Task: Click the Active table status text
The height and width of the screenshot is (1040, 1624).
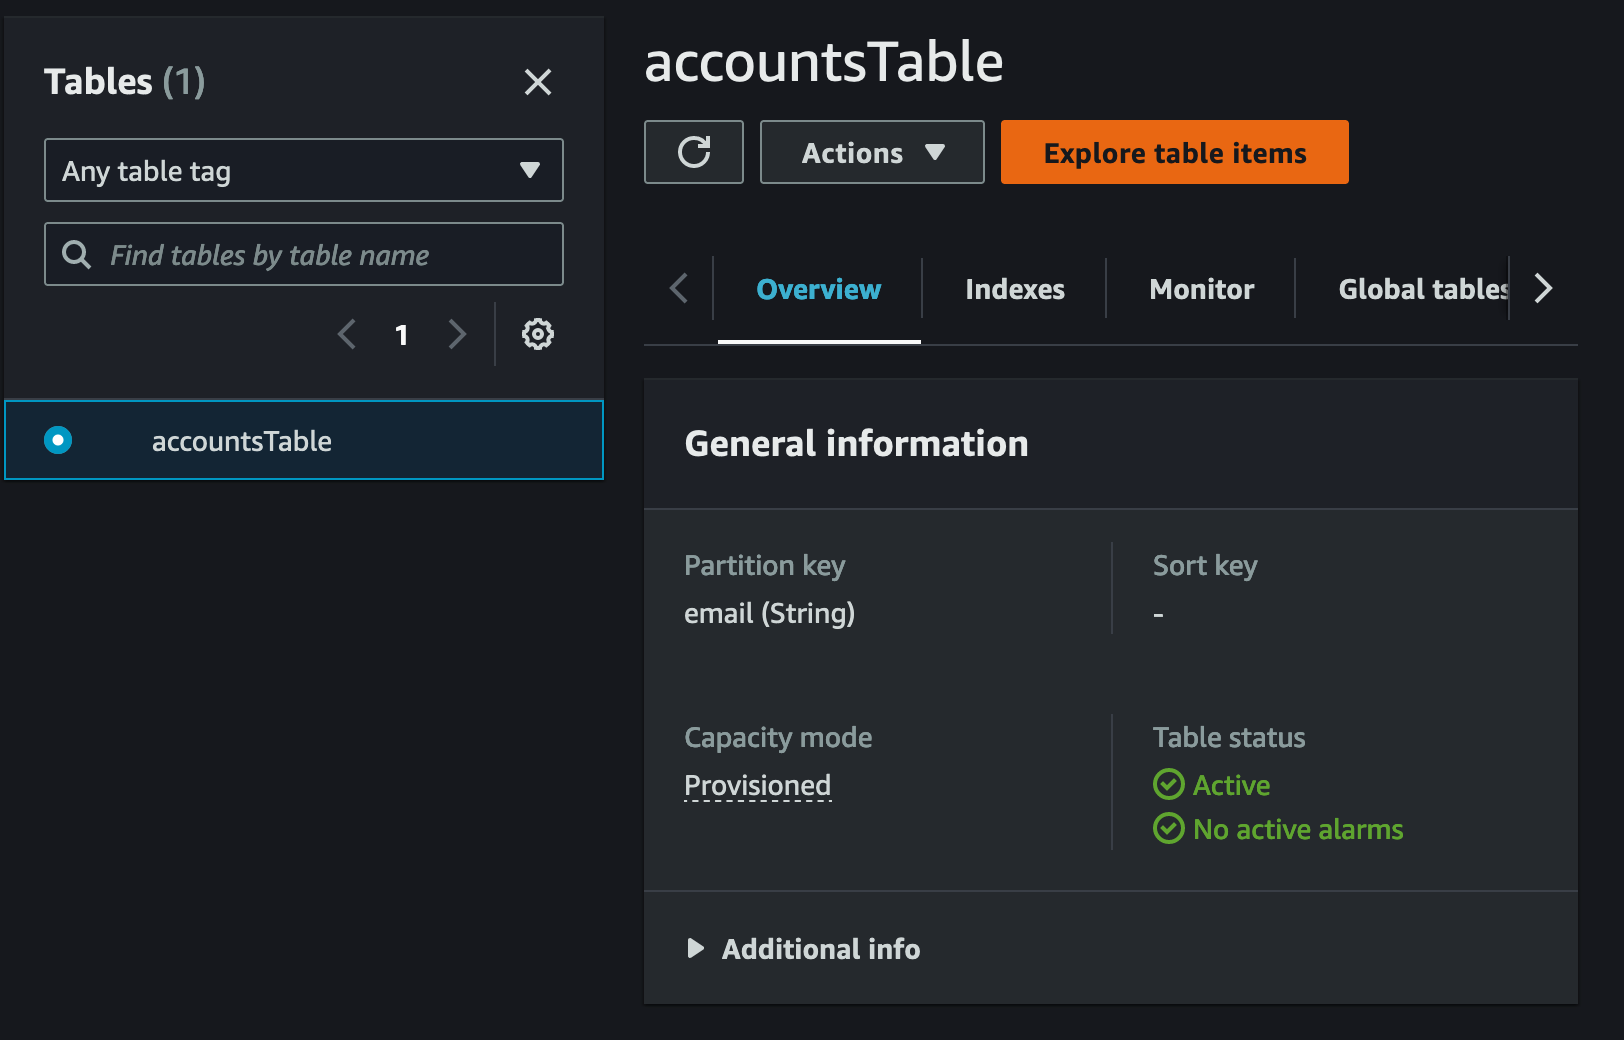Action: [x=1232, y=785]
